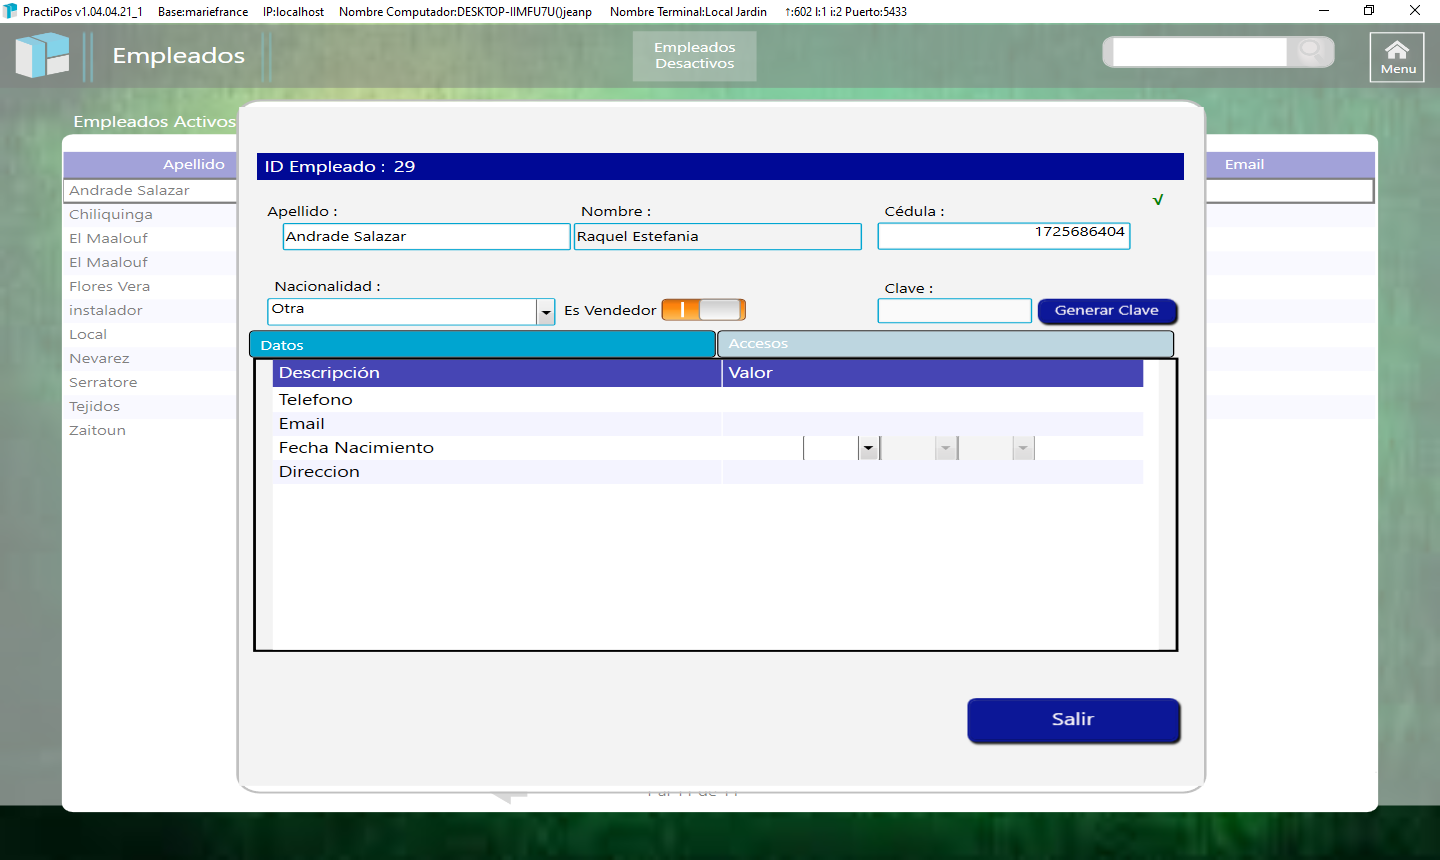Switch to the Accesos tab
This screenshot has width=1440, height=860.
click(944, 344)
